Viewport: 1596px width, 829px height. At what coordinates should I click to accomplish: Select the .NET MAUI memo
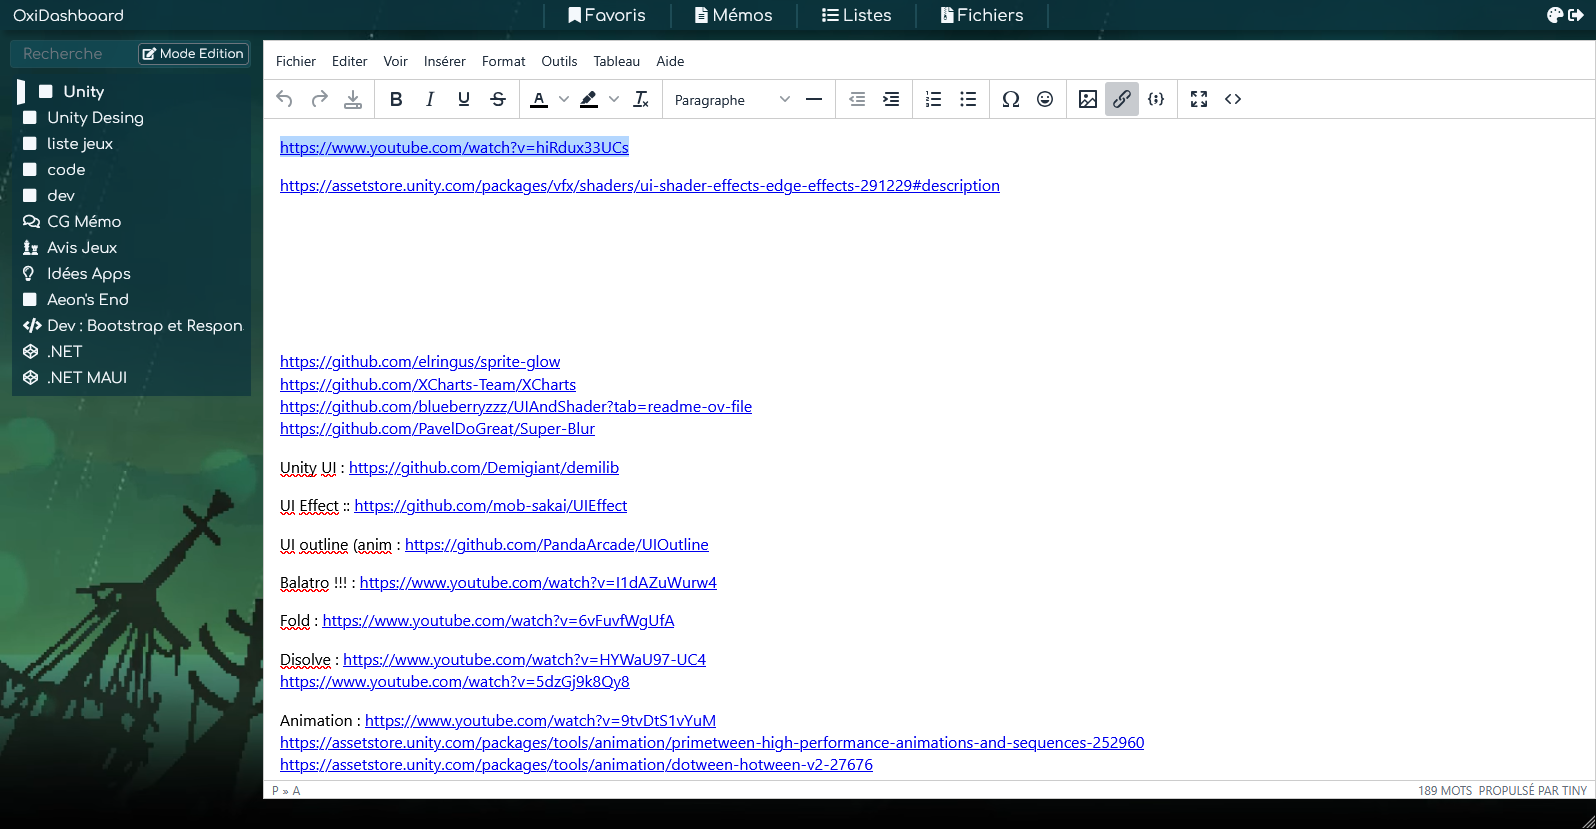click(87, 377)
